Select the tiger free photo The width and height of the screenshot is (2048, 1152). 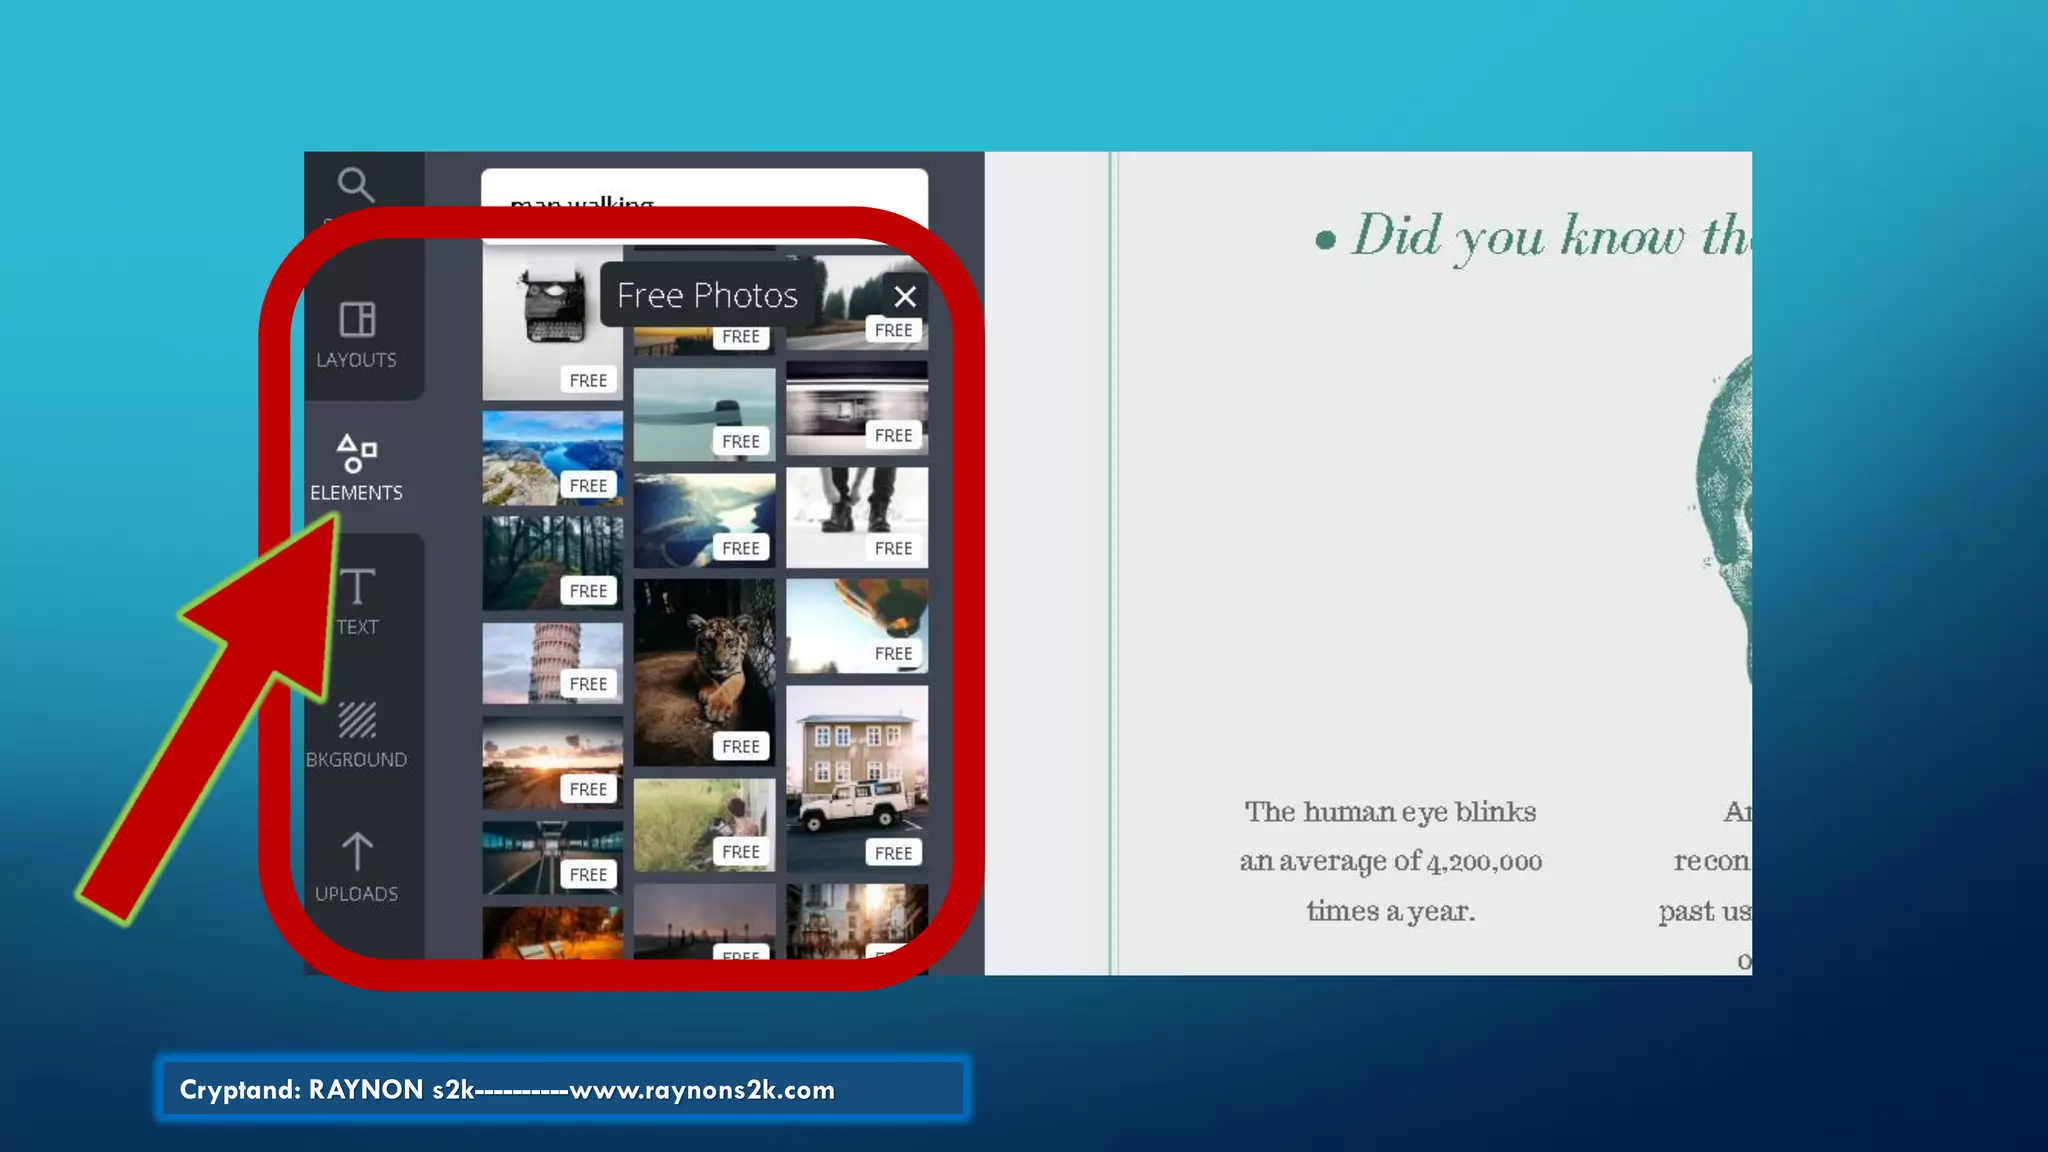(x=704, y=672)
